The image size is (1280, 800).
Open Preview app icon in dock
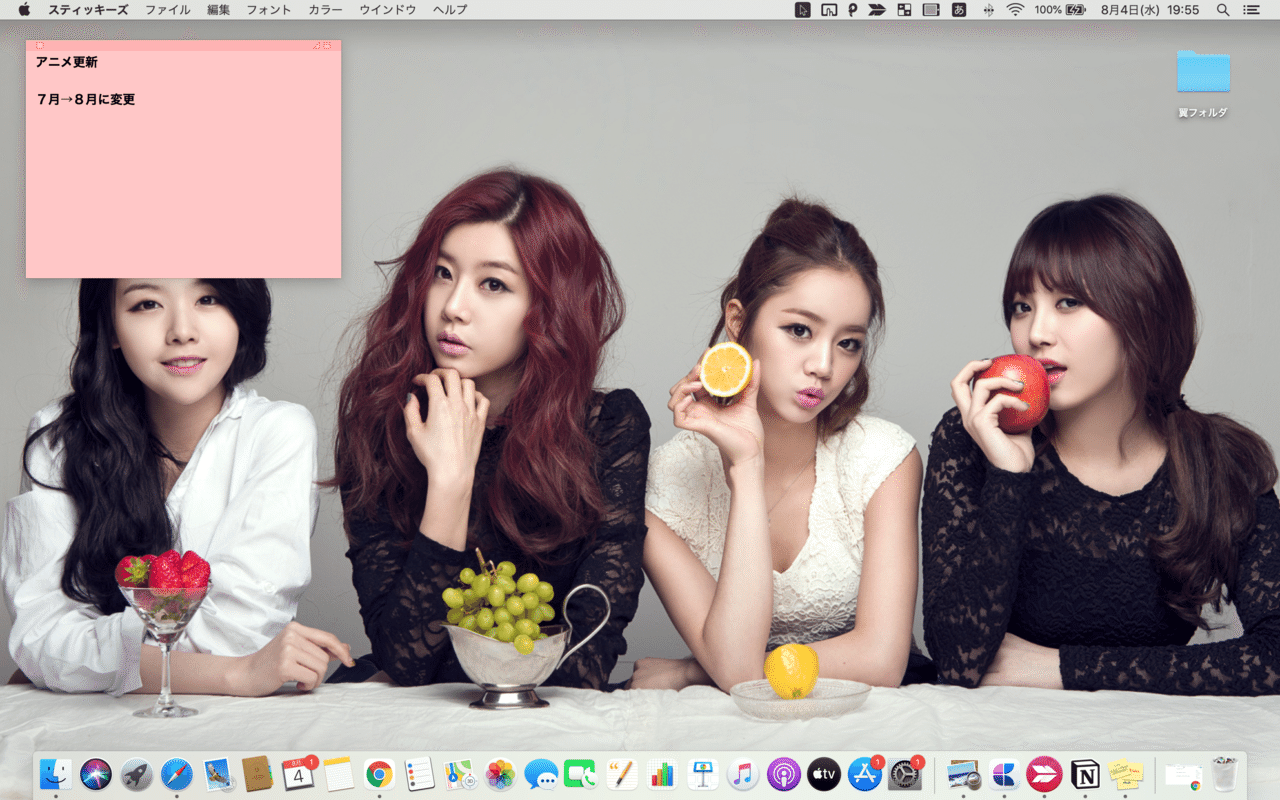(964, 774)
